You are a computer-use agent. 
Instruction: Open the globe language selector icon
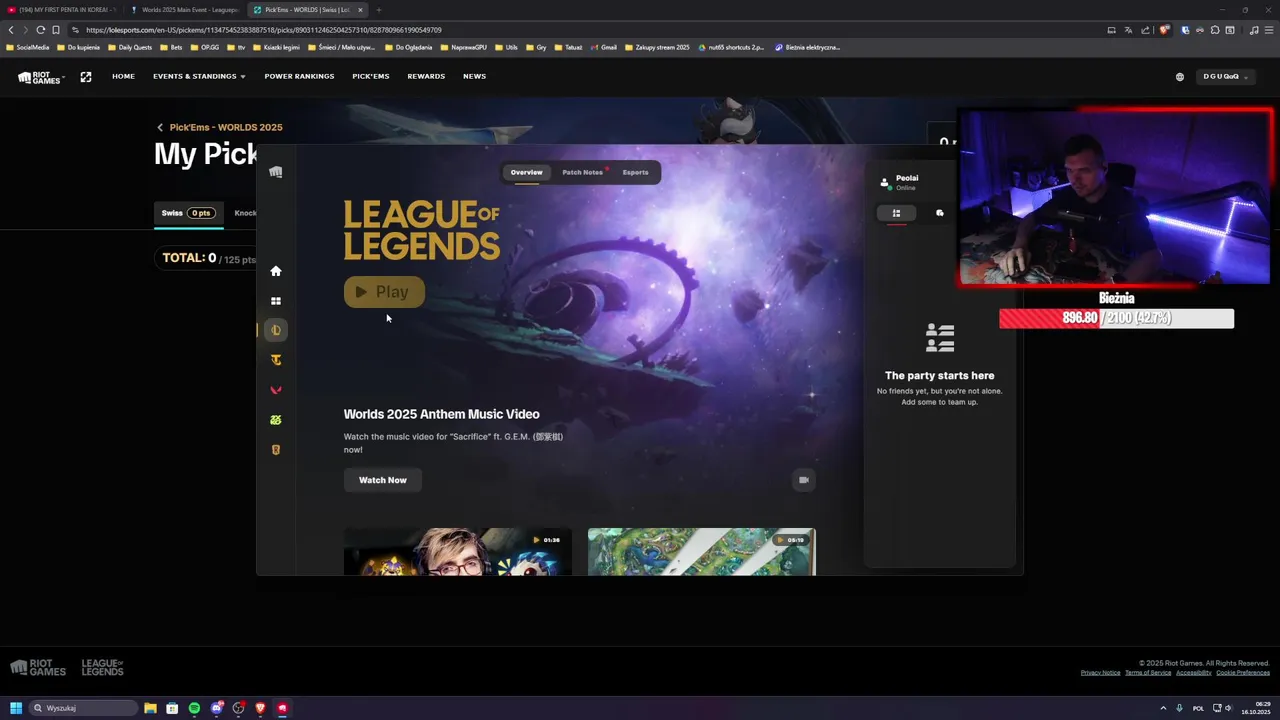click(x=1180, y=77)
